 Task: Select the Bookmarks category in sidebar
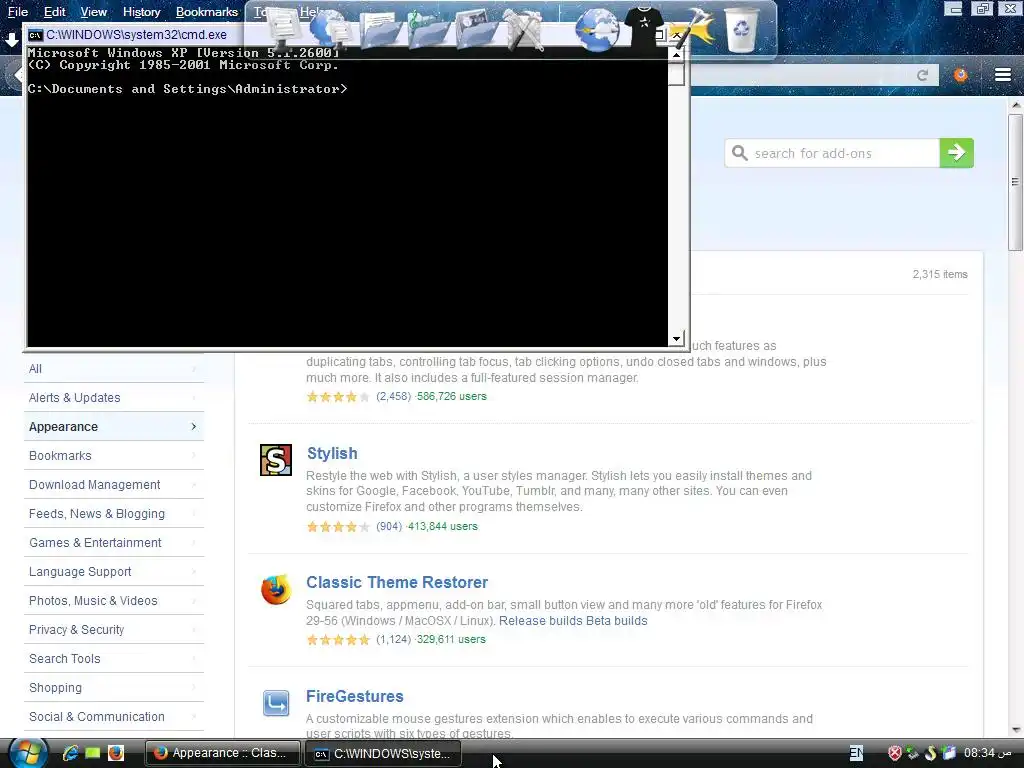(114, 455)
